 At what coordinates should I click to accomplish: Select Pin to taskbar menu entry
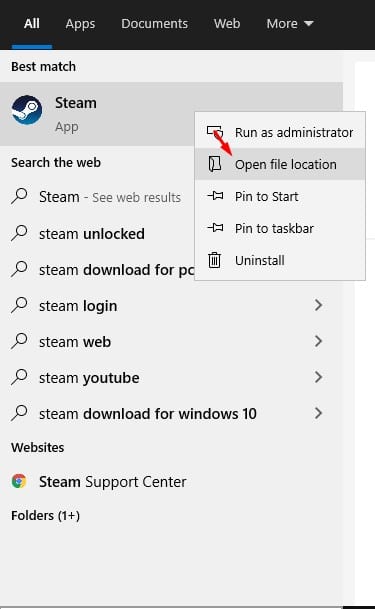point(280,228)
